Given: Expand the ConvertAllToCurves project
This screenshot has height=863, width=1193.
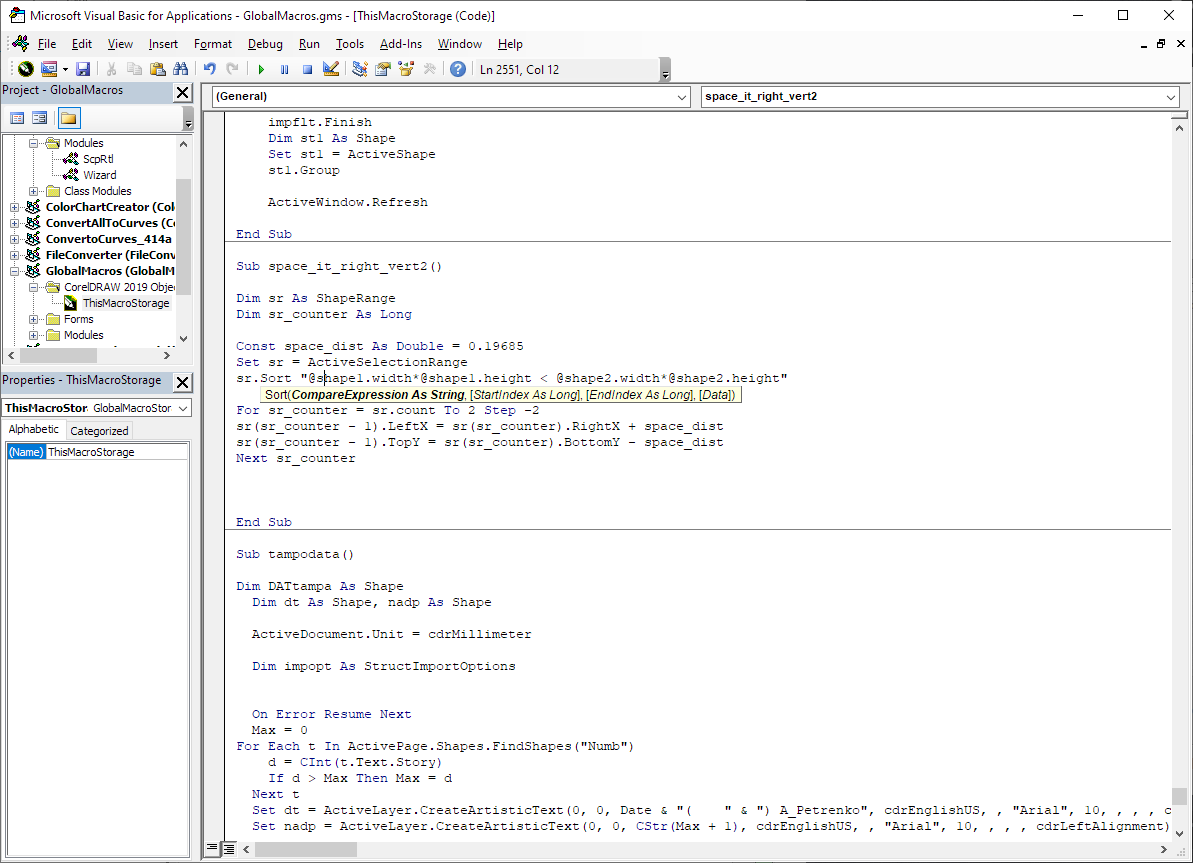Looking at the screenshot, I should click(14, 223).
